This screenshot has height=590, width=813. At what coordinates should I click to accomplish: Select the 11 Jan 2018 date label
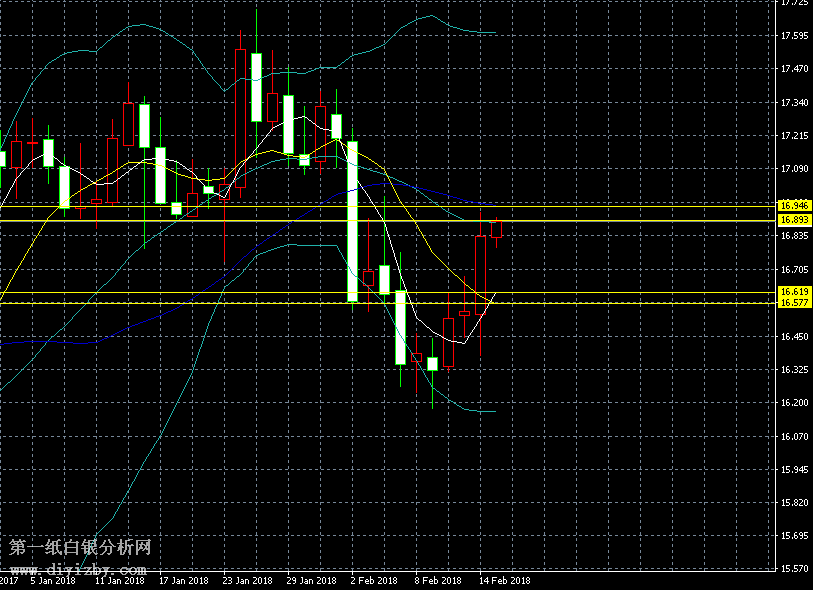tap(119, 579)
